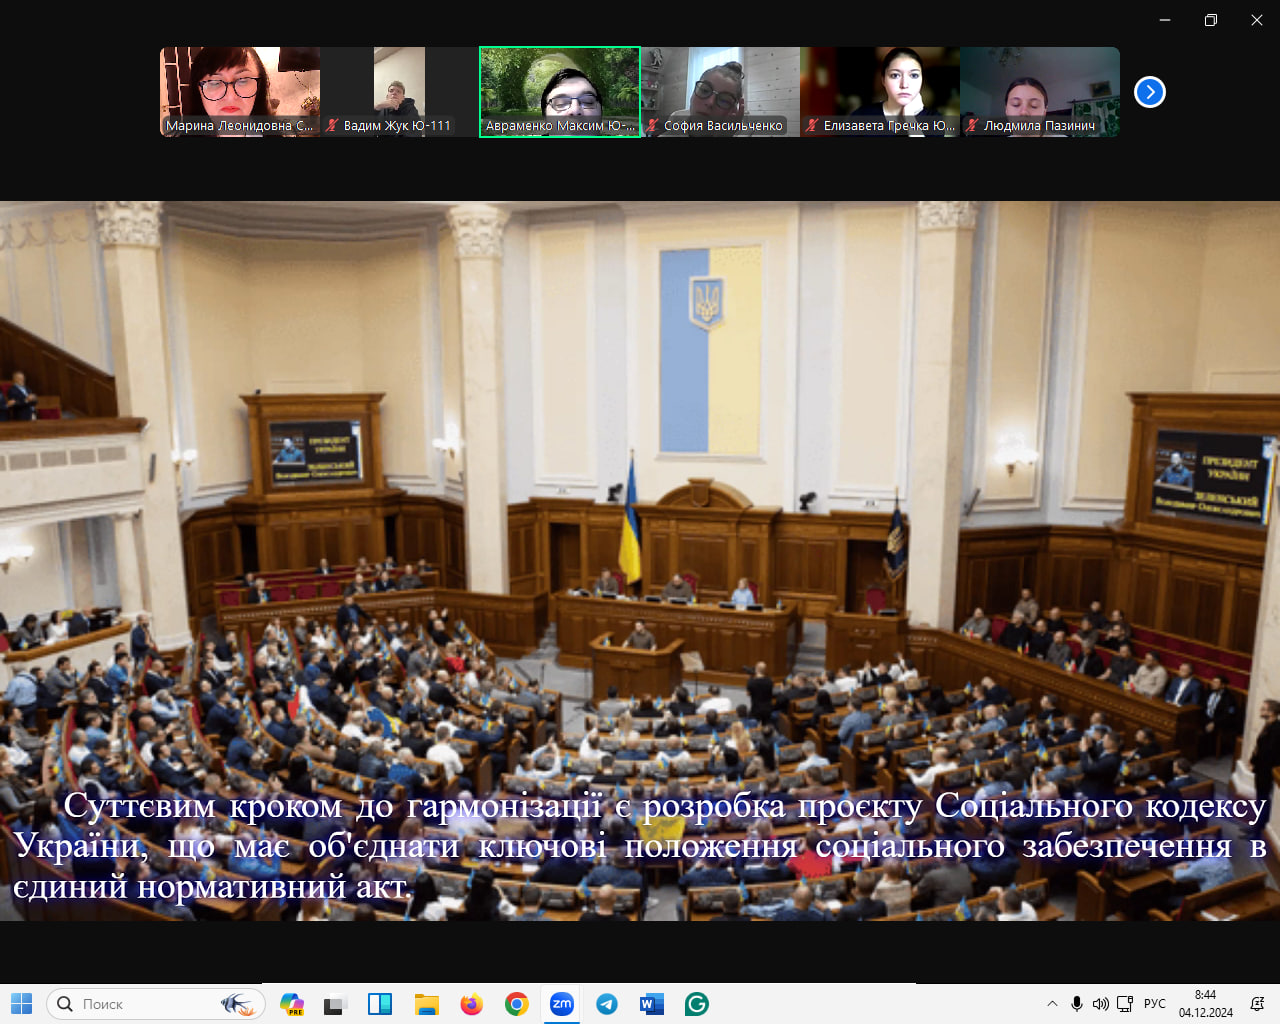Click the Zoom taskbar icon
The width and height of the screenshot is (1280, 1024).
point(562,1004)
